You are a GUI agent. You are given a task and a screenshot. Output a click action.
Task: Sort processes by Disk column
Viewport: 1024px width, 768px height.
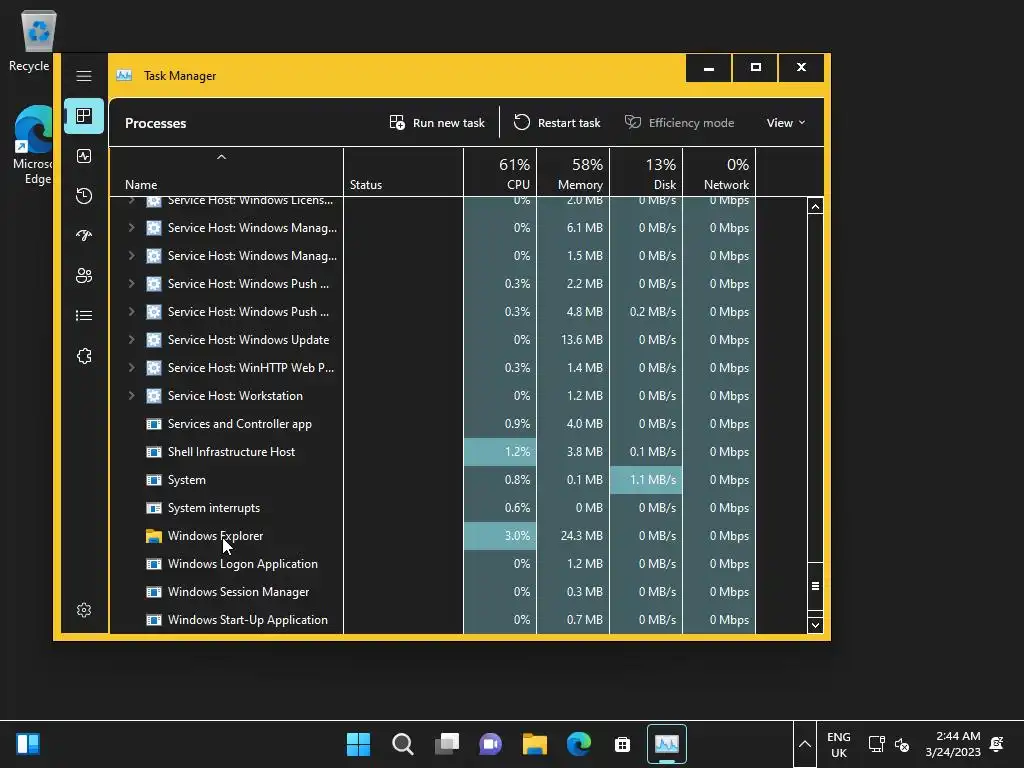pyautogui.click(x=646, y=172)
